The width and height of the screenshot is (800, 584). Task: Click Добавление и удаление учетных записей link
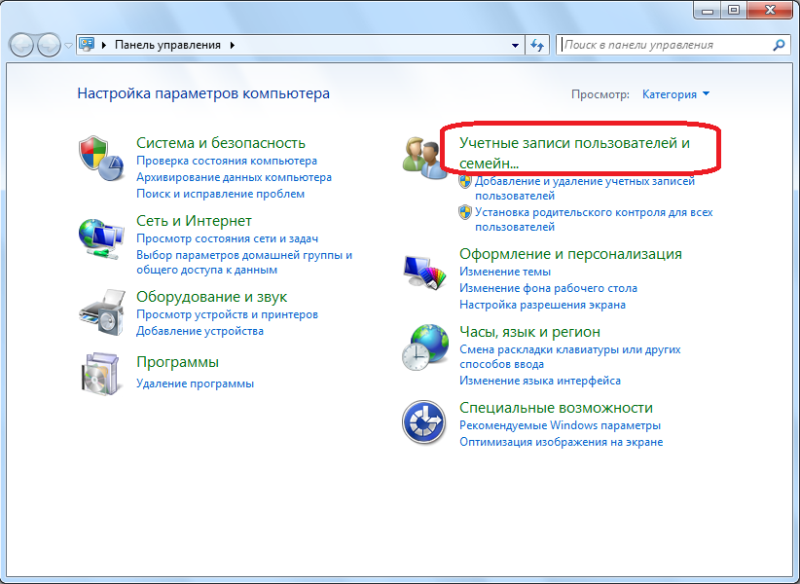tap(585, 188)
